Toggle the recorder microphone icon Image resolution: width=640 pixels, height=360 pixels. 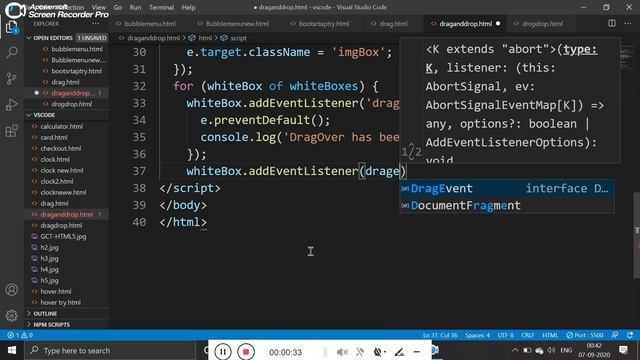pyautogui.click(x=360, y=352)
